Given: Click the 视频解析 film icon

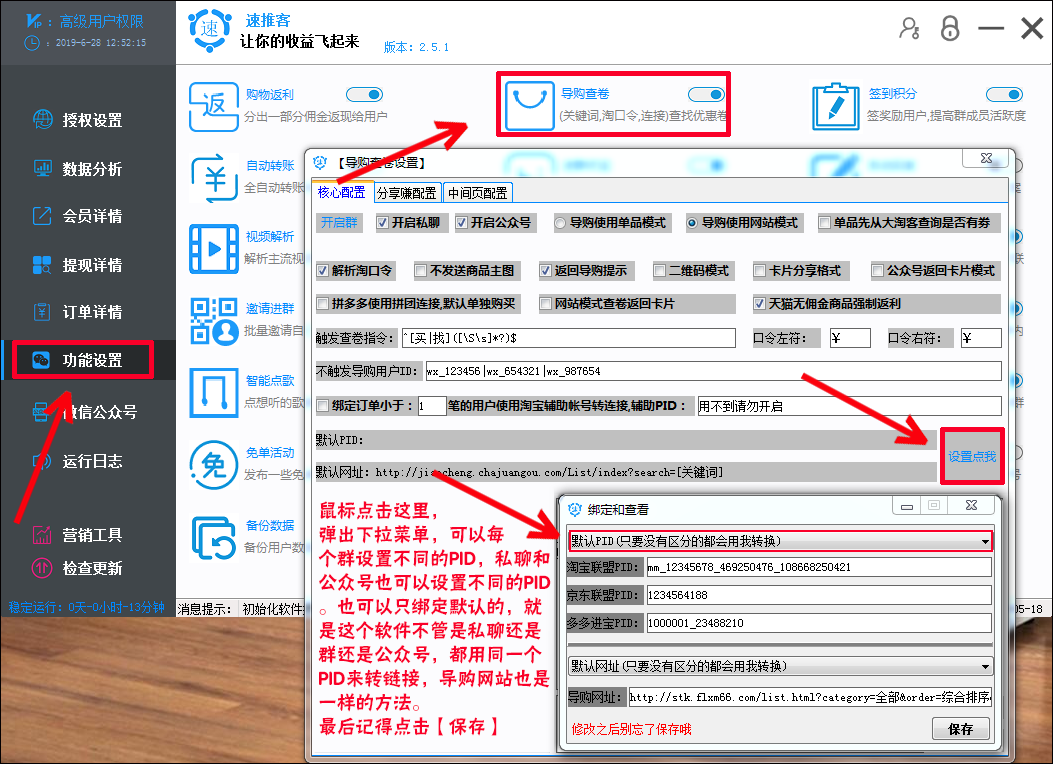Looking at the screenshot, I should click(x=214, y=249).
